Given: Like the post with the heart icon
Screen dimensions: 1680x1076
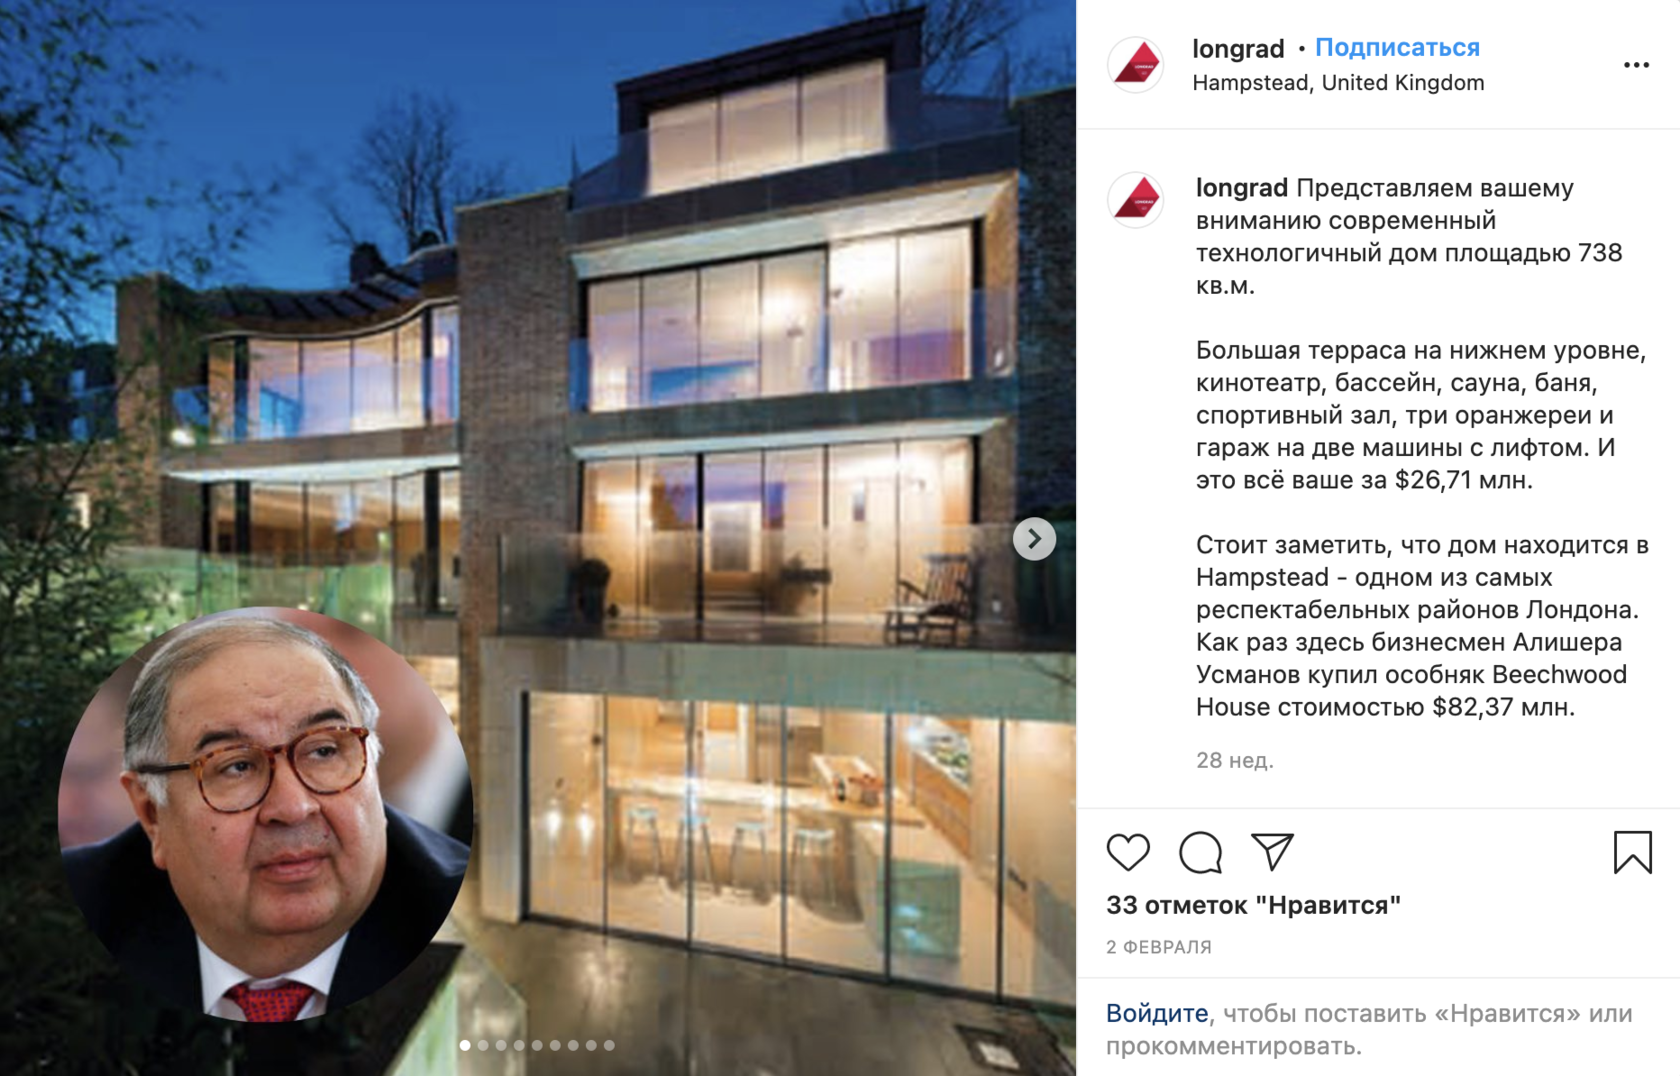Looking at the screenshot, I should point(1128,852).
